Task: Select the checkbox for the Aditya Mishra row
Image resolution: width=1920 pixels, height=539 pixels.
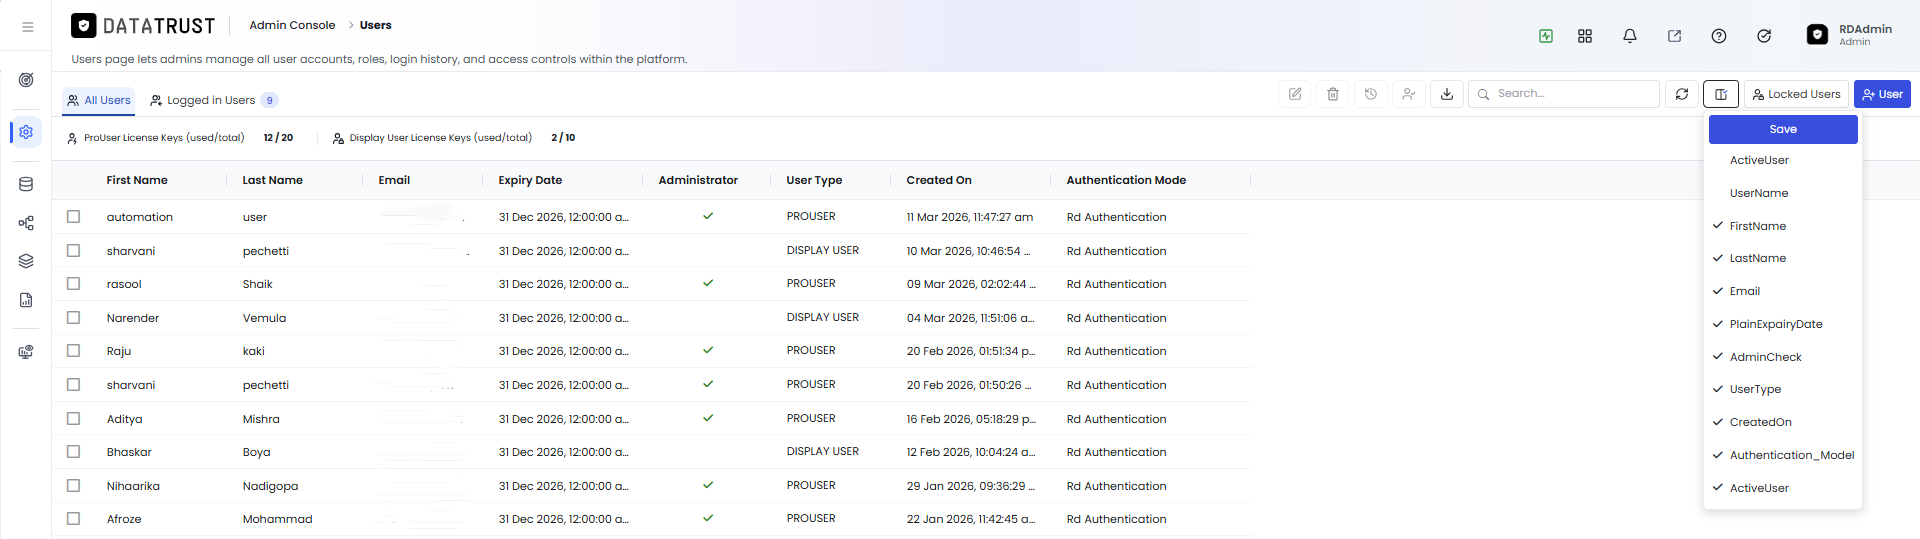Action: [73, 418]
